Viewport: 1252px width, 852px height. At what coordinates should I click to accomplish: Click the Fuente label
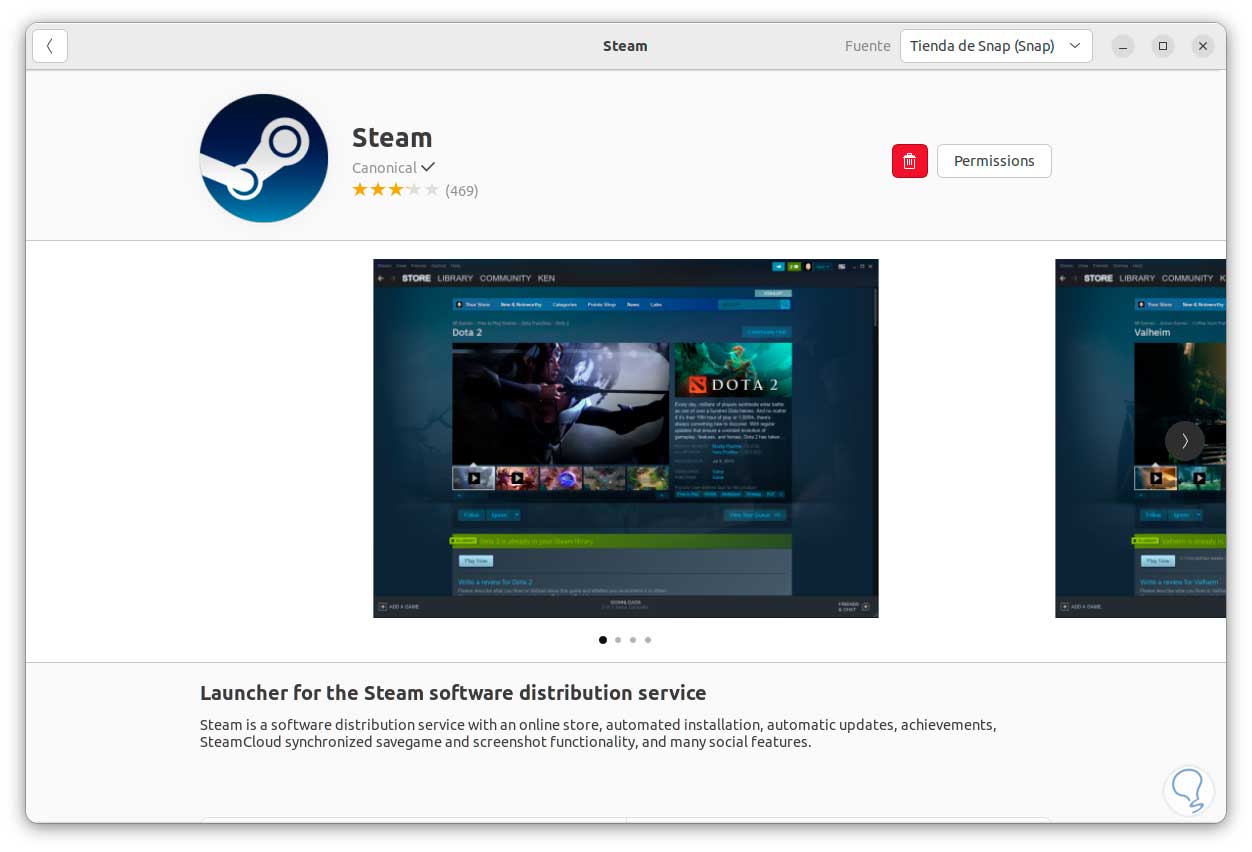coord(867,46)
